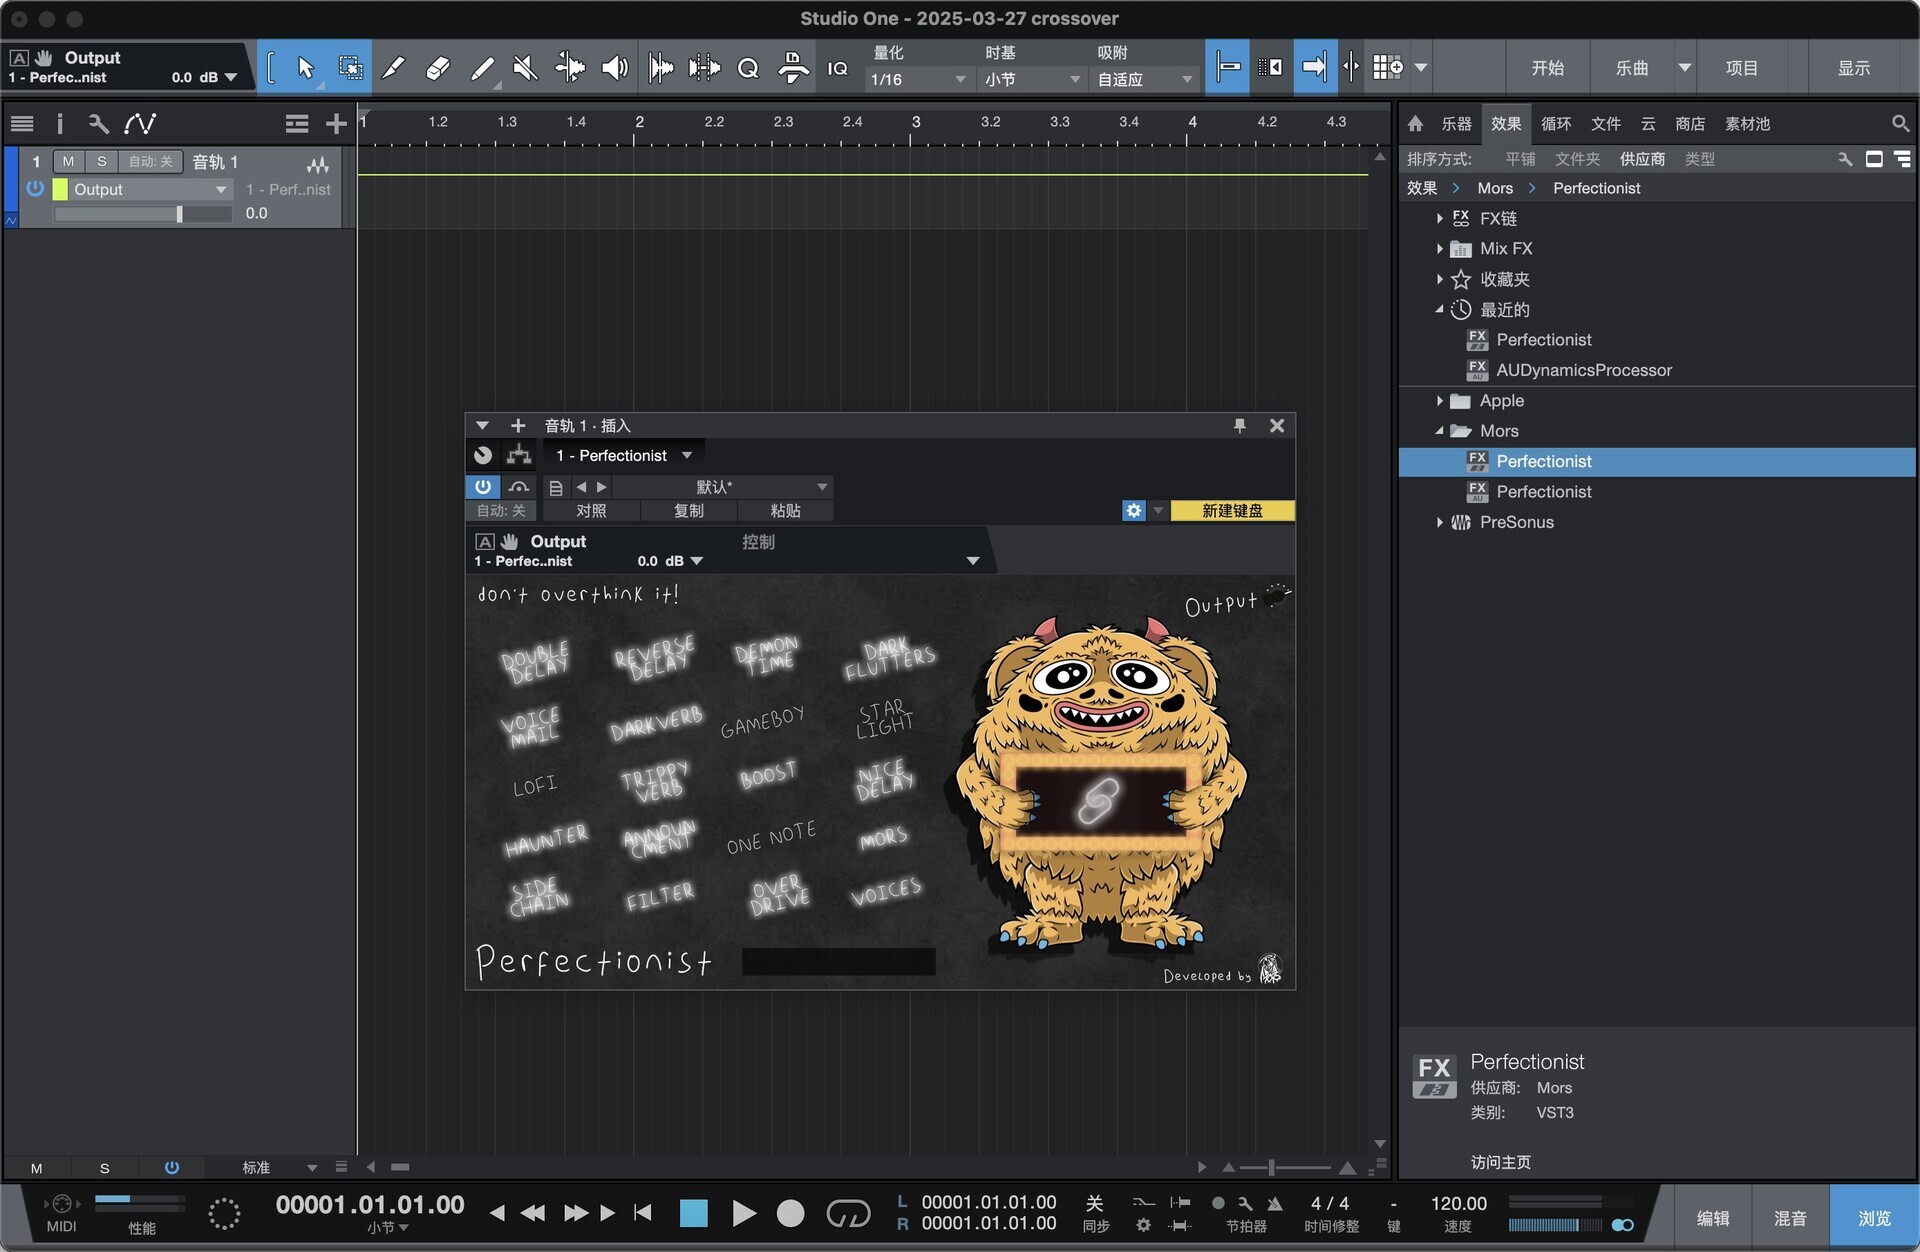Open the plugin routing icon
1920x1252 pixels.
pyautogui.click(x=518, y=455)
